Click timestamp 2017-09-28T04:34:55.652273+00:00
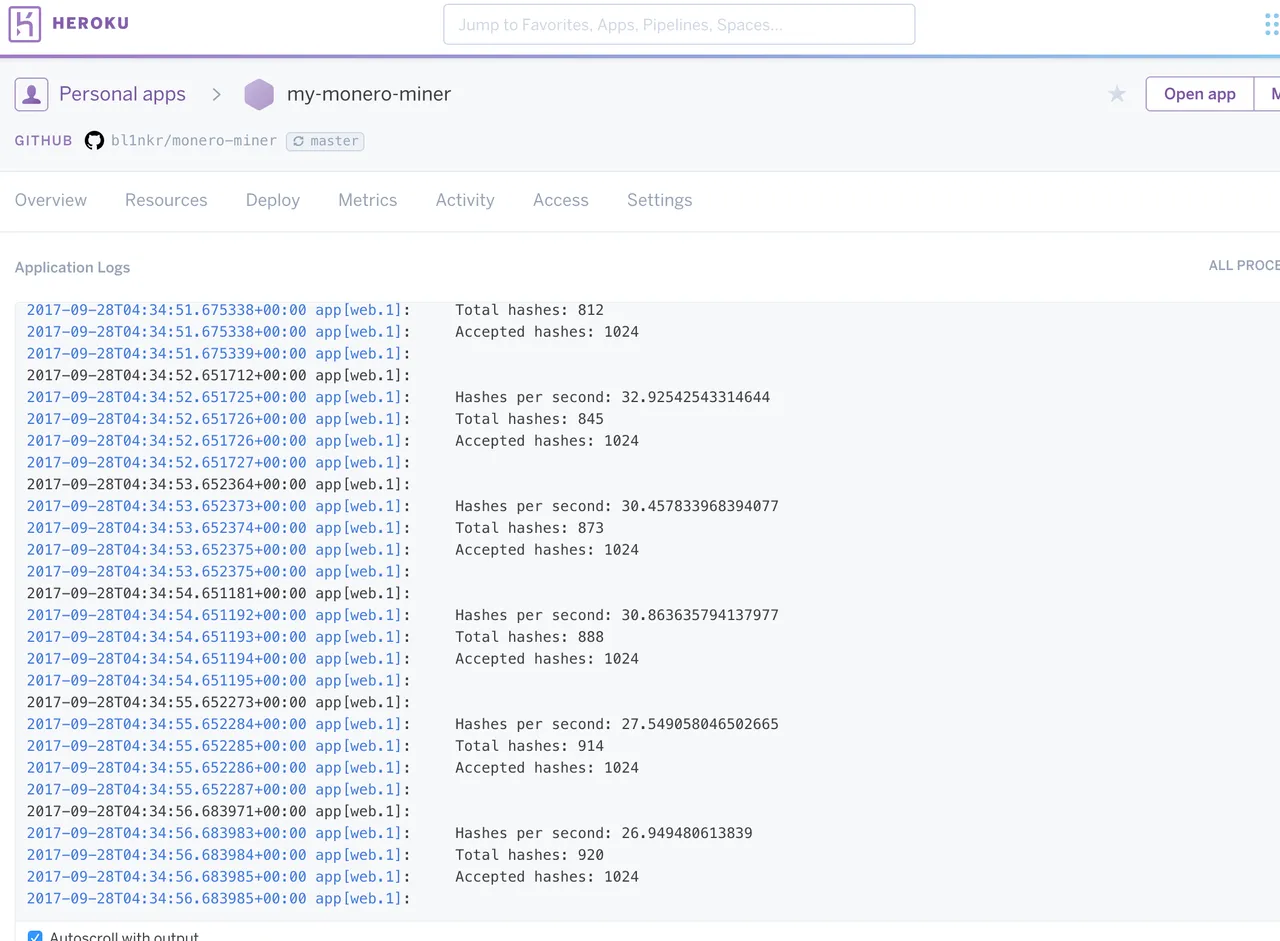 coord(167,702)
